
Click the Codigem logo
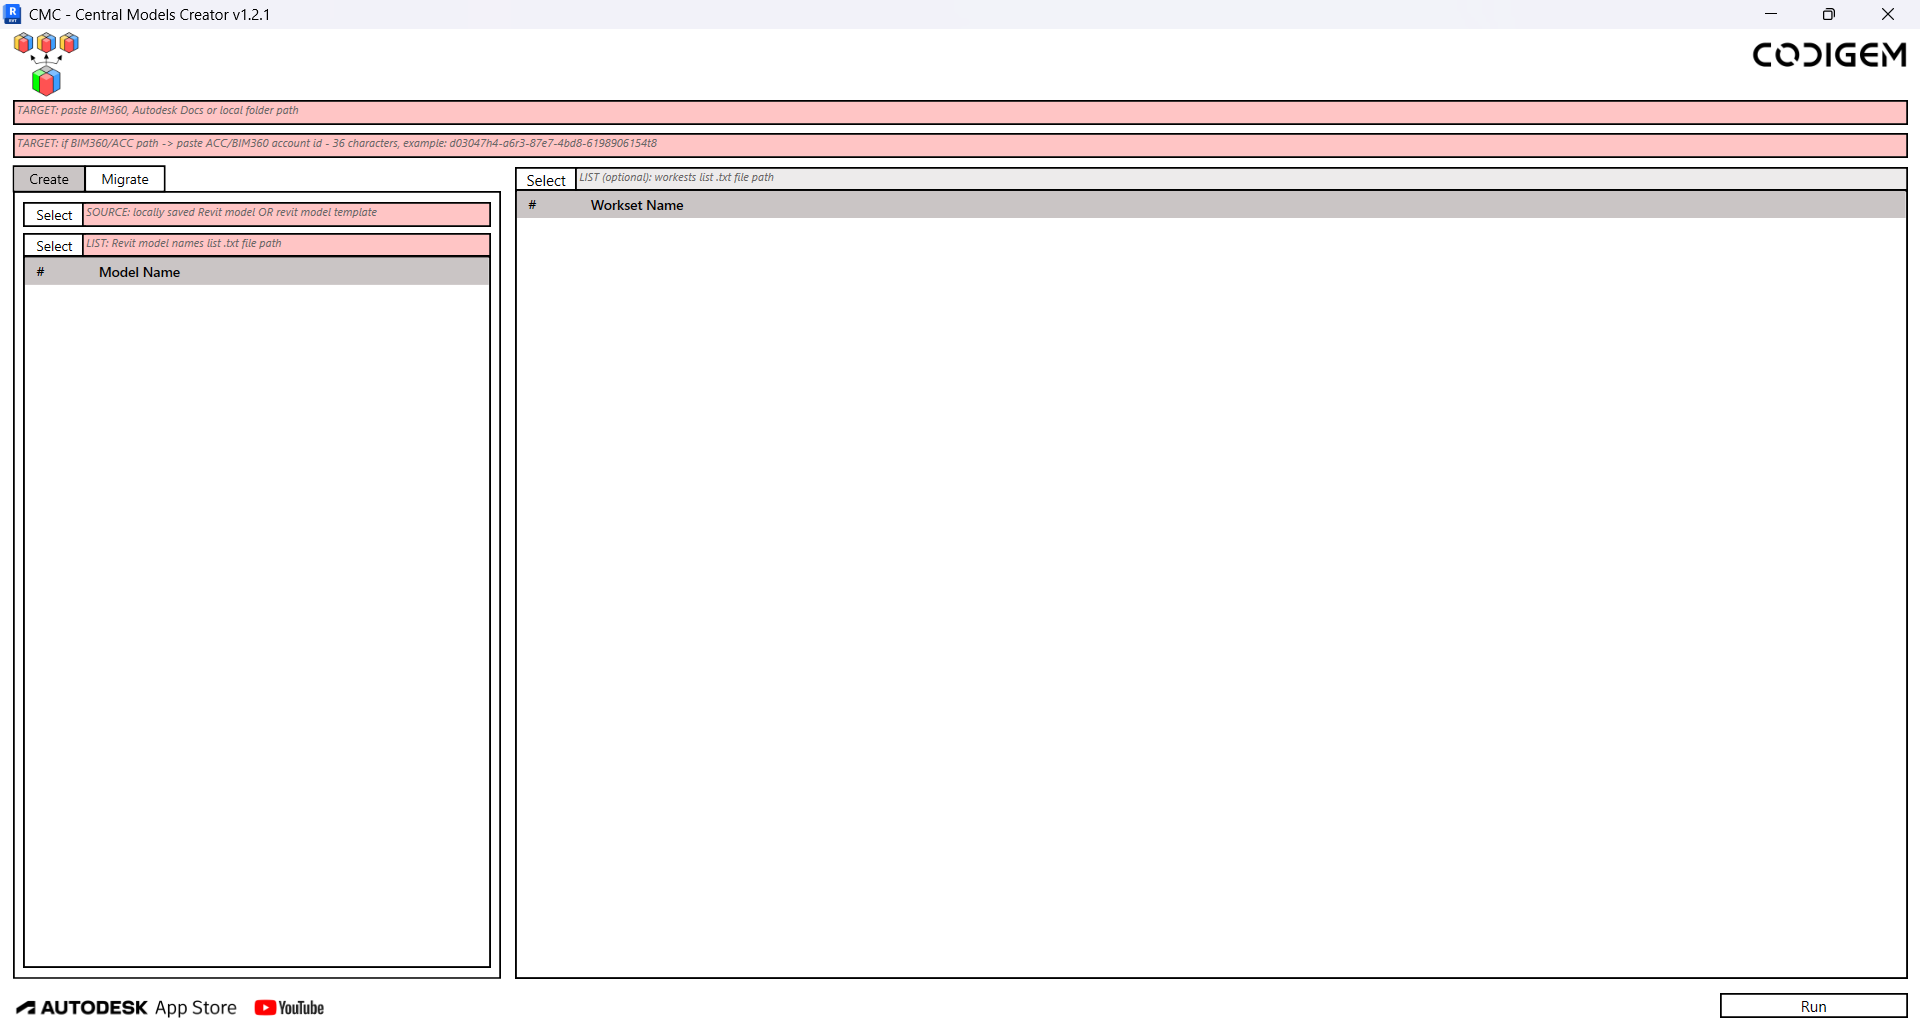1829,55
